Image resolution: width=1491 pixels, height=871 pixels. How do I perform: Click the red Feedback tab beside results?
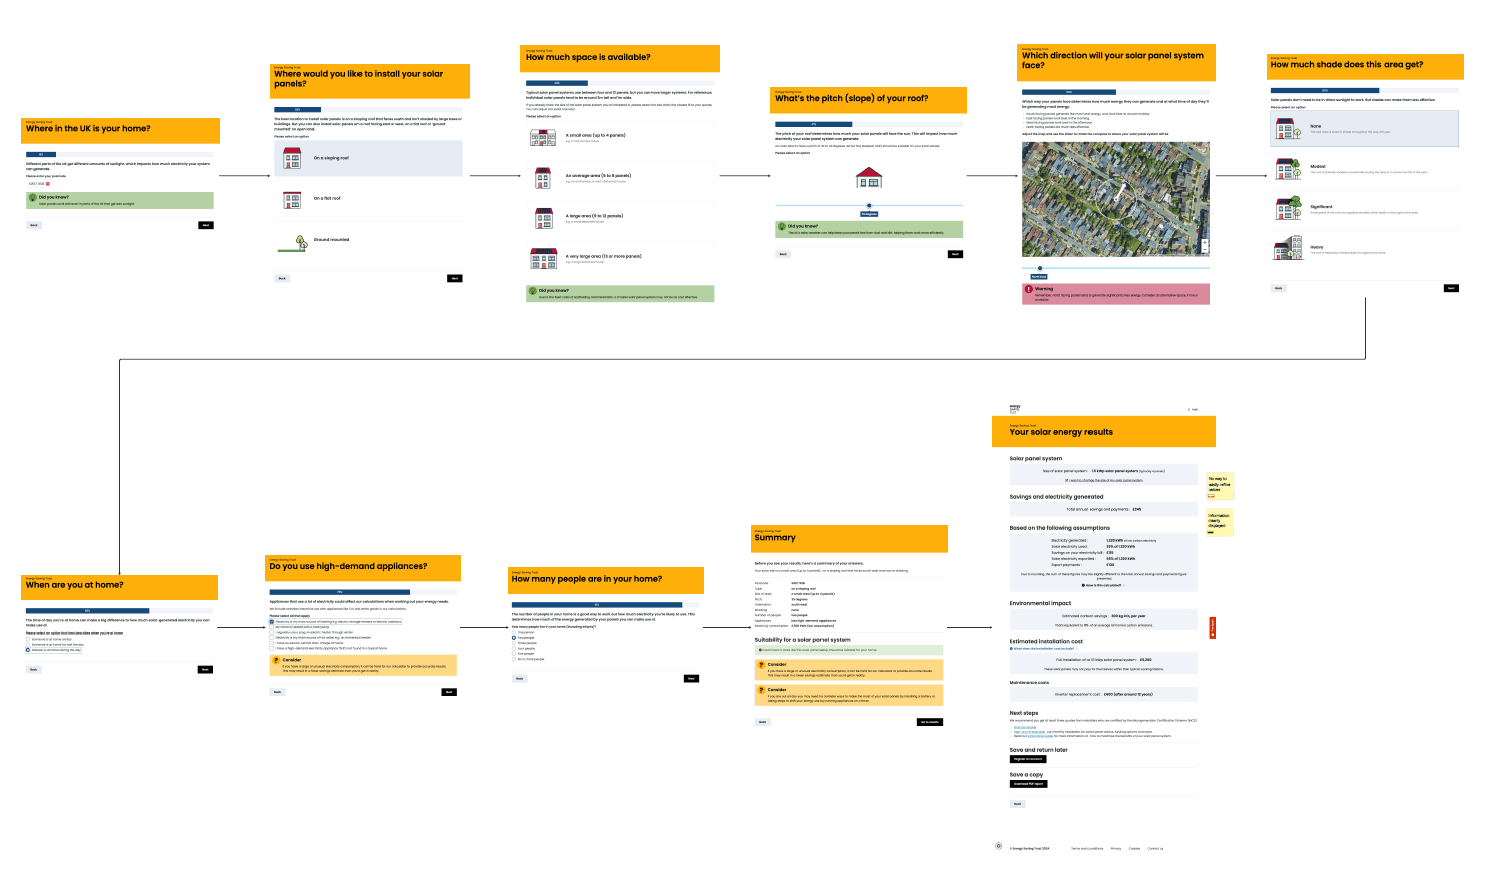pos(1213,628)
